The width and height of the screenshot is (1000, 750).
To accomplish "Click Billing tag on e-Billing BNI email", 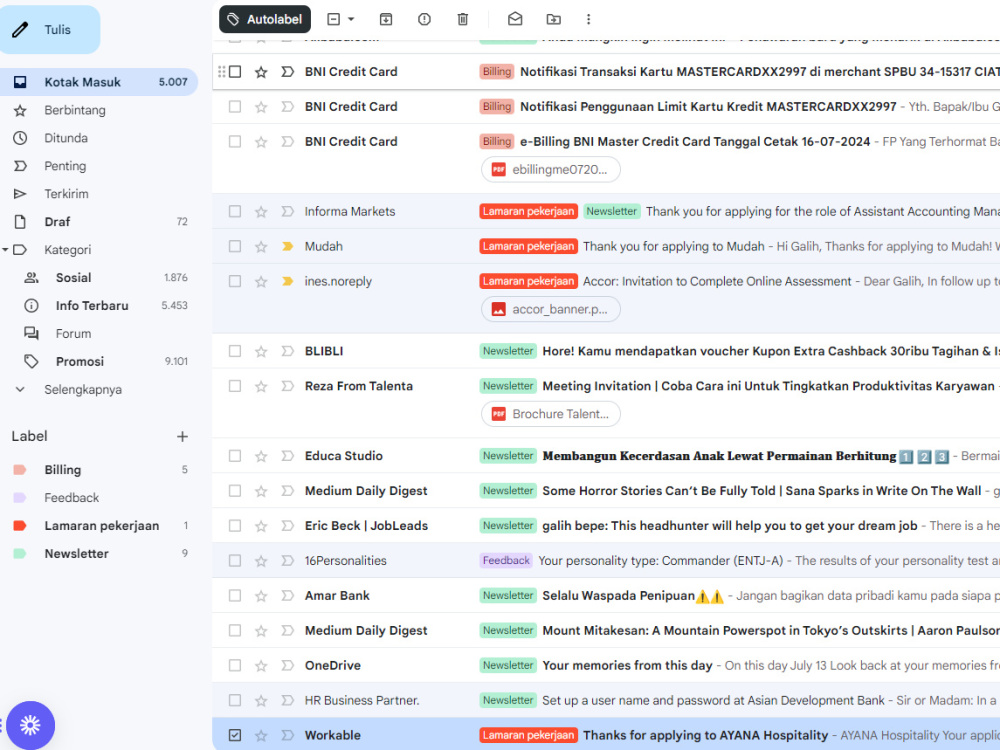I will pyautogui.click(x=497, y=142).
